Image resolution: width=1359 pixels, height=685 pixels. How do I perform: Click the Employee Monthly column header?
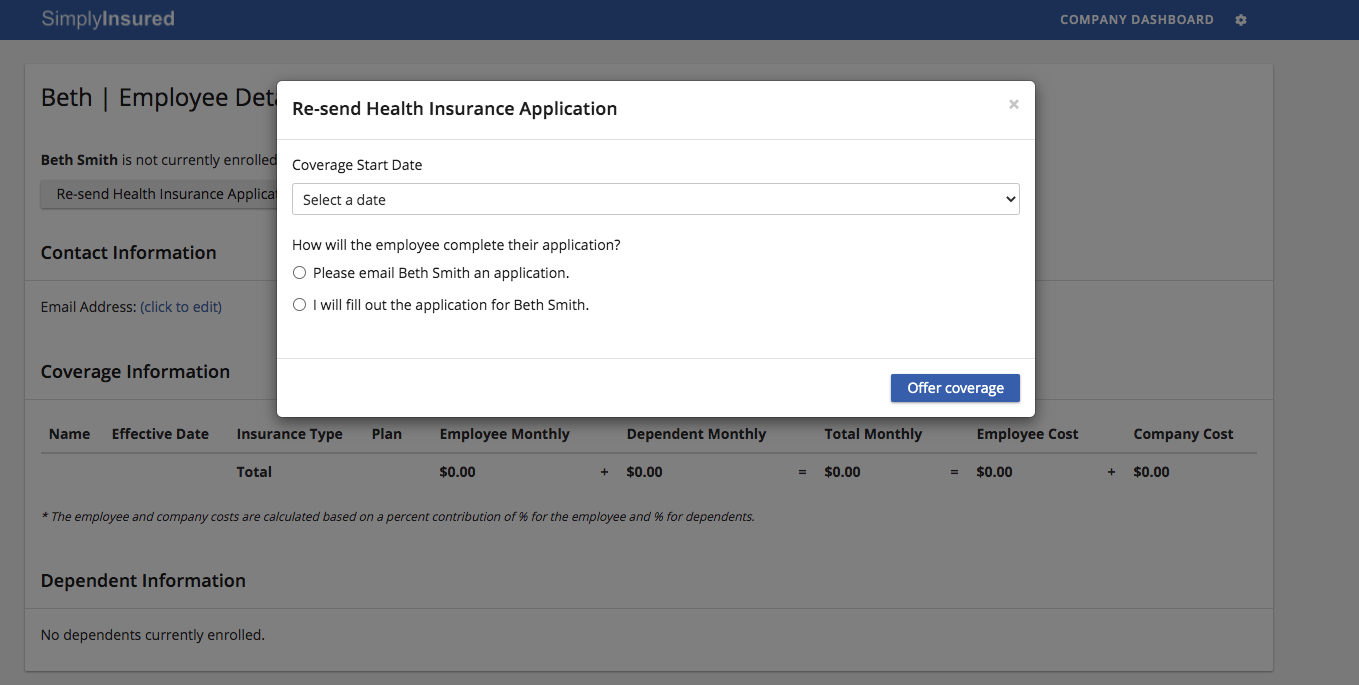coord(504,433)
